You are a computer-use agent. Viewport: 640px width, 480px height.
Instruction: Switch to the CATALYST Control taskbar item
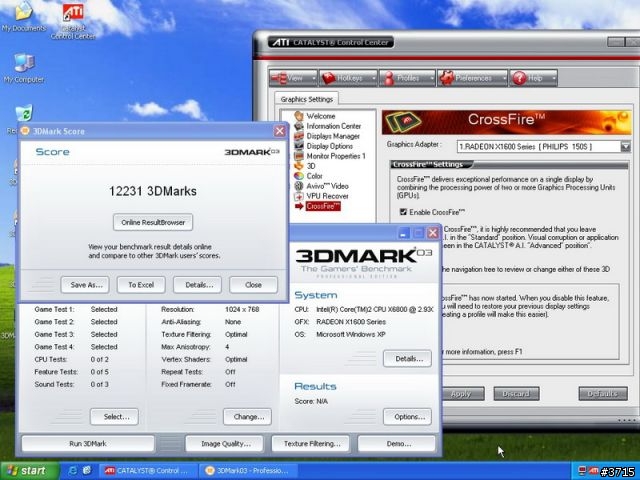point(149,471)
